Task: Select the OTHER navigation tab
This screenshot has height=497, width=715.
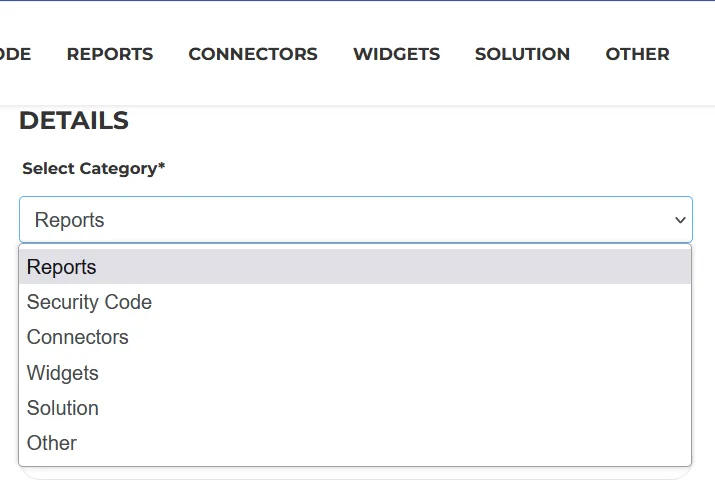Action: [637, 54]
